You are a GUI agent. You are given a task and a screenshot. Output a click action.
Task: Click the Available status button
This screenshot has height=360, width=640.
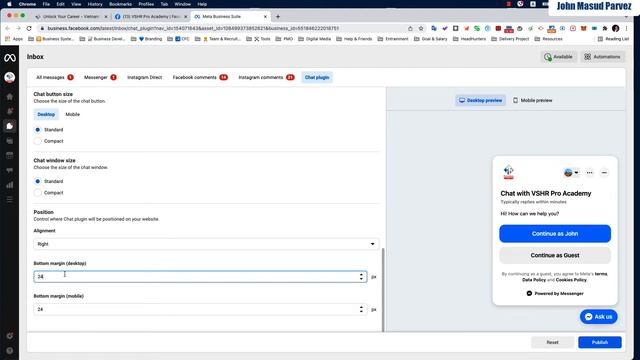pos(558,57)
